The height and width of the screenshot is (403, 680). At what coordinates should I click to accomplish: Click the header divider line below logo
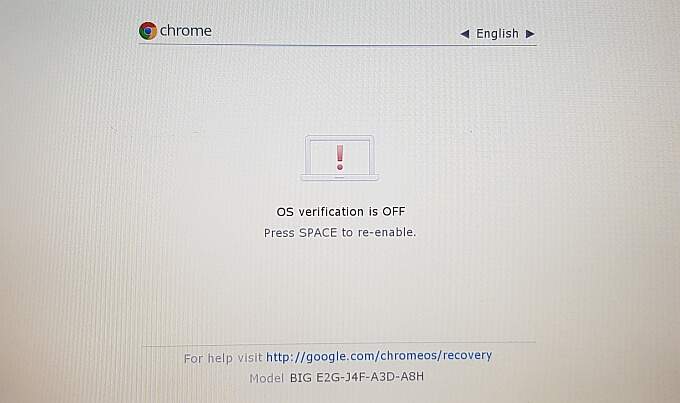click(x=337, y=44)
